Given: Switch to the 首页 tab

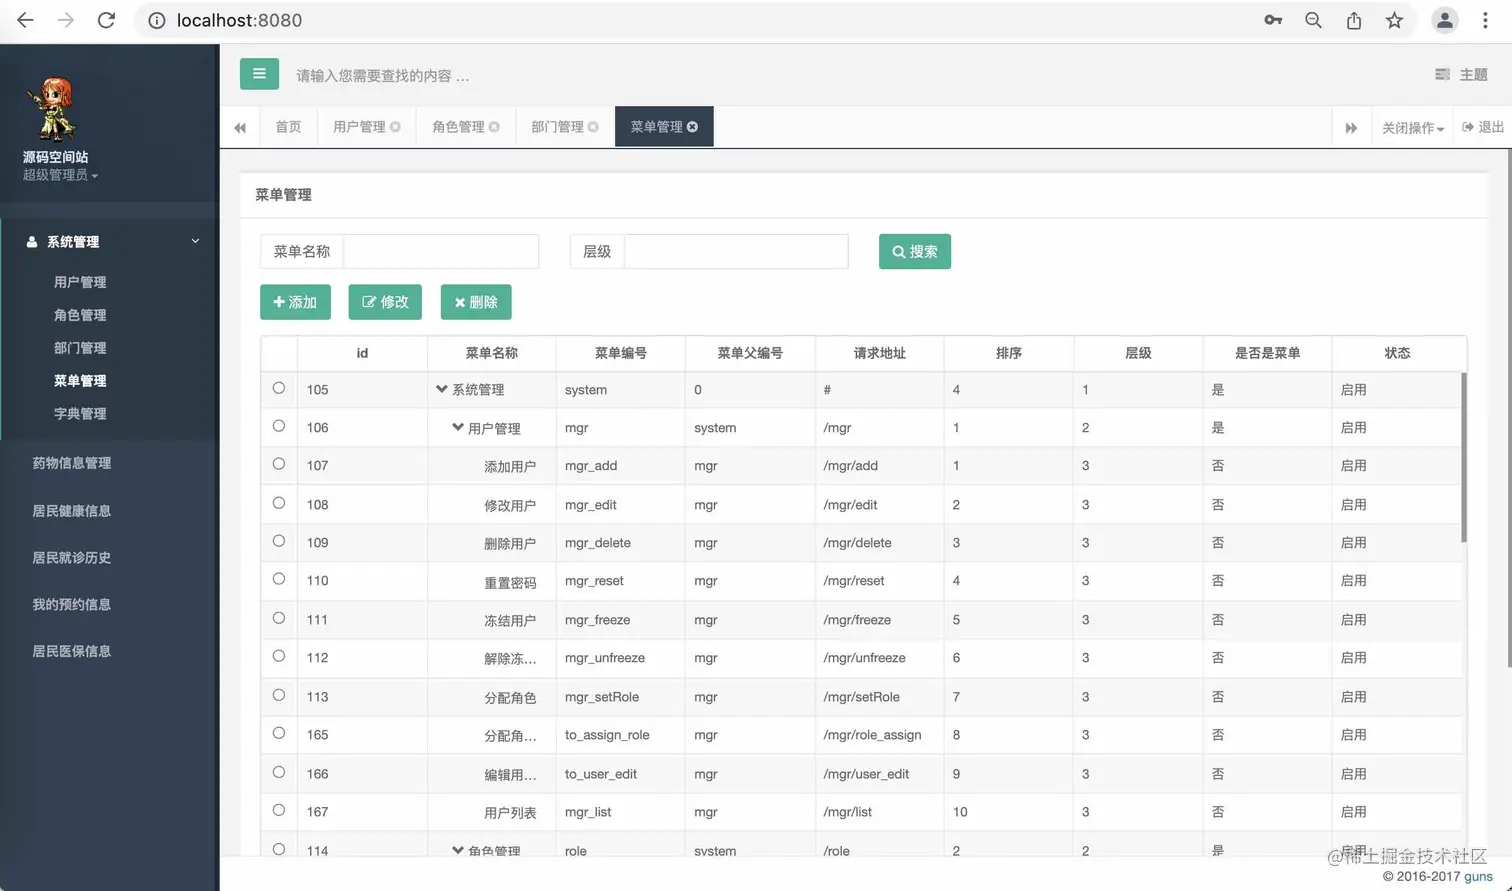Looking at the screenshot, I should (x=288, y=127).
